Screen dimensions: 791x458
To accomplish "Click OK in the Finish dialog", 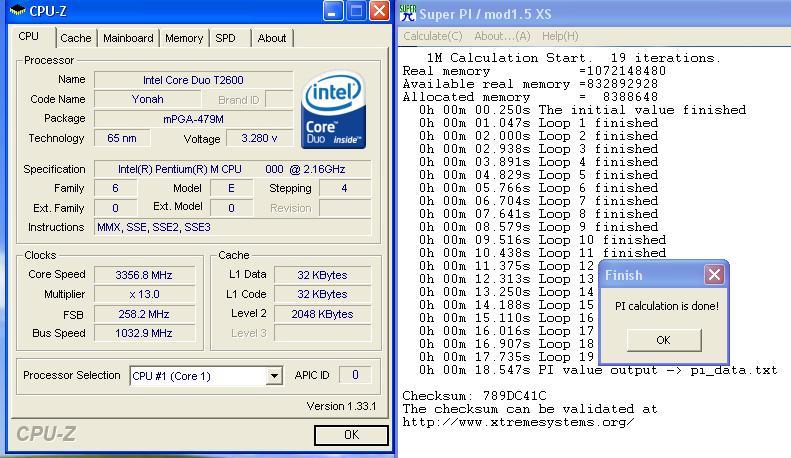I will tap(664, 340).
